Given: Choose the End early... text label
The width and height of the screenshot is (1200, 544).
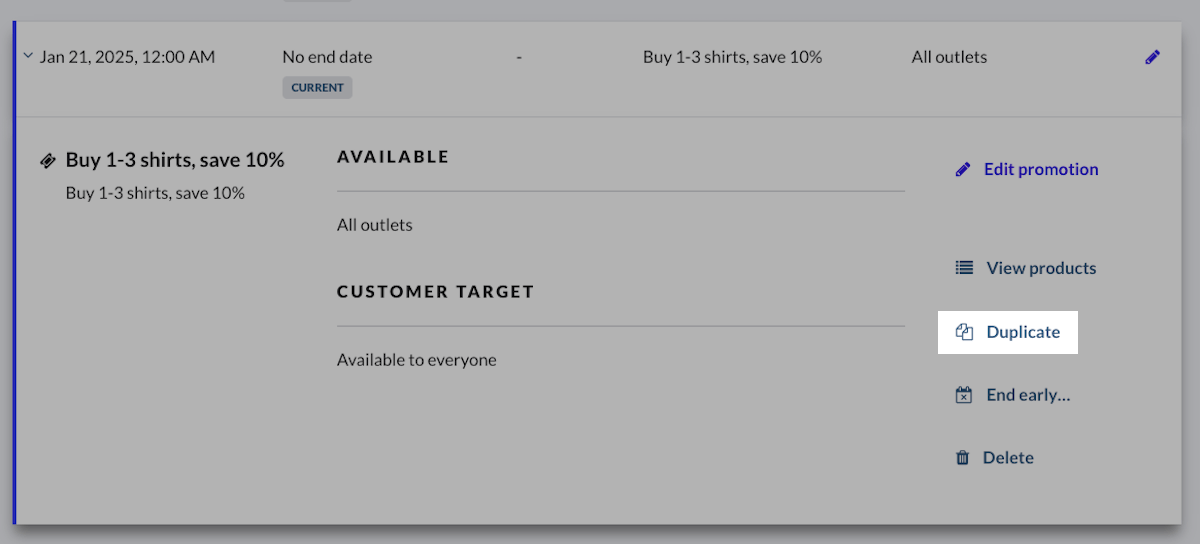Looking at the screenshot, I should 1028,395.
